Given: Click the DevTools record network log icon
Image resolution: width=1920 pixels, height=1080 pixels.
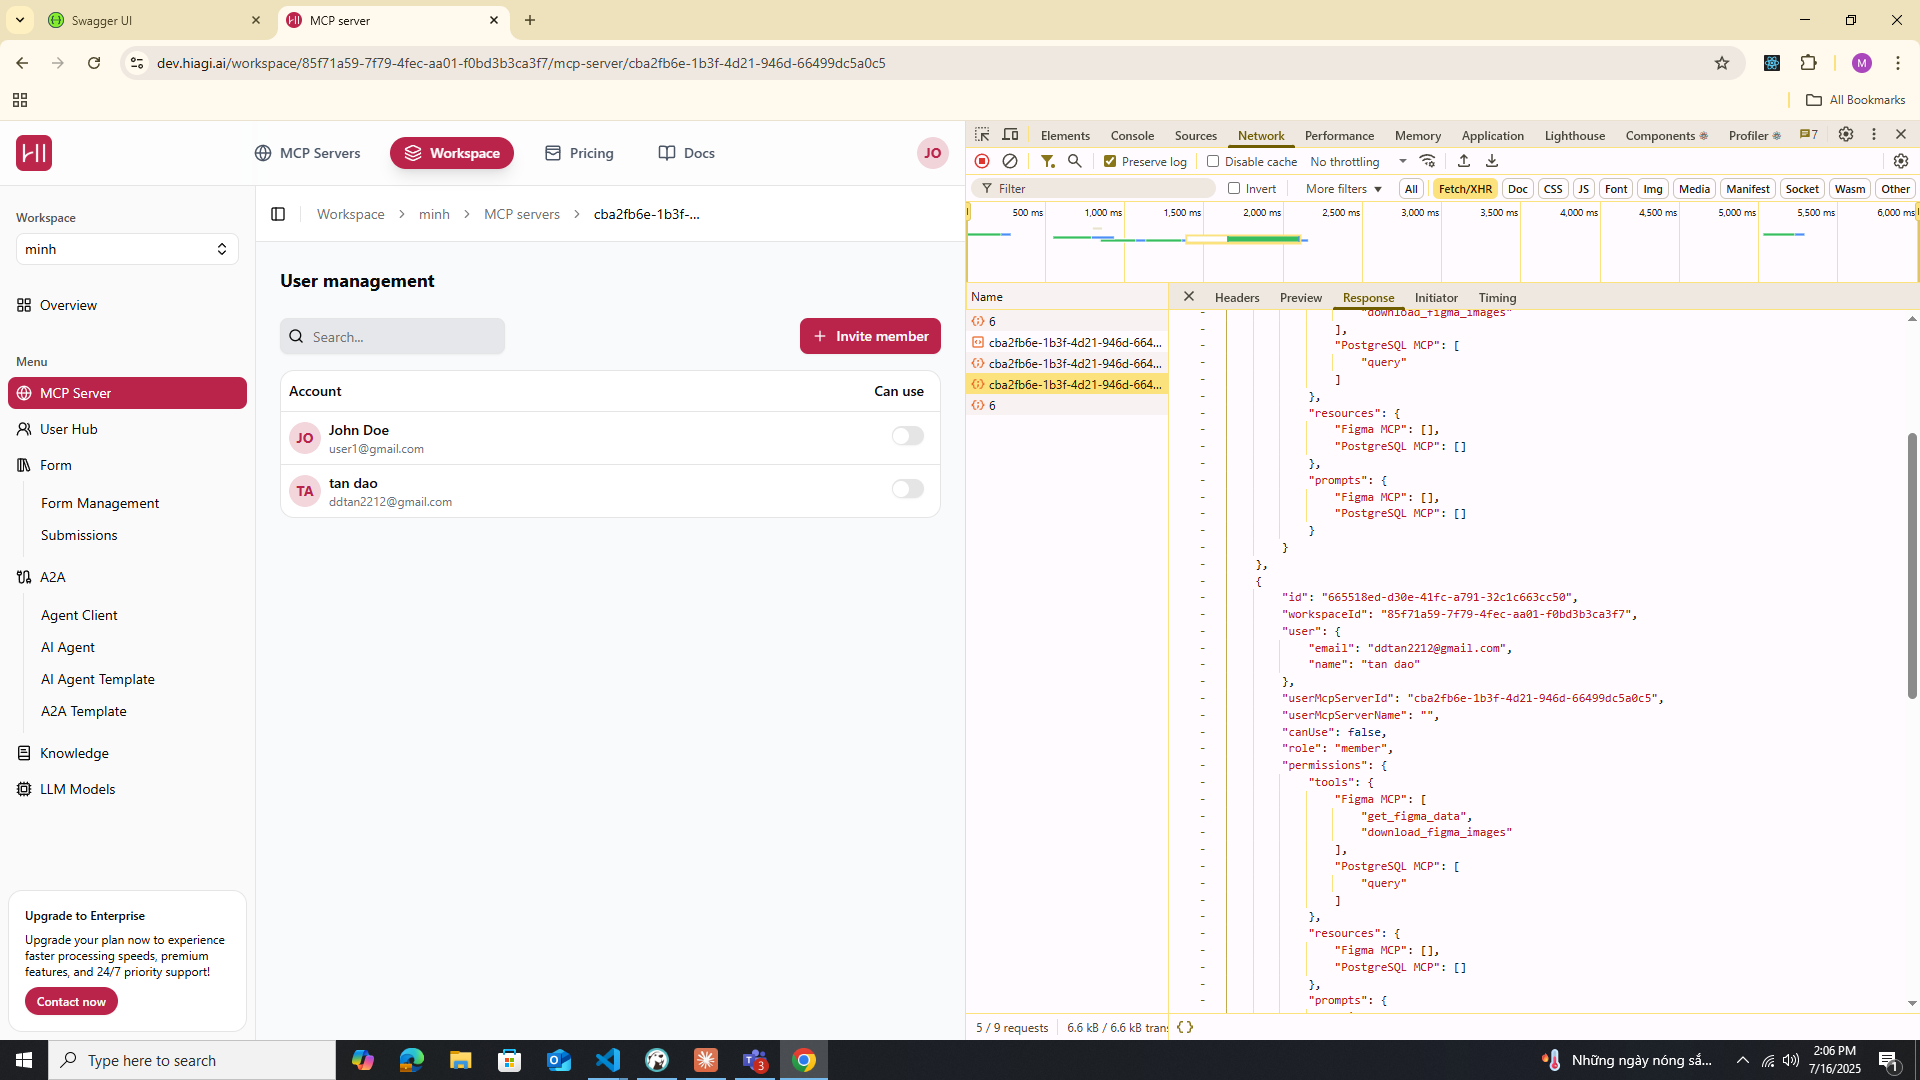Looking at the screenshot, I should click(x=982, y=161).
